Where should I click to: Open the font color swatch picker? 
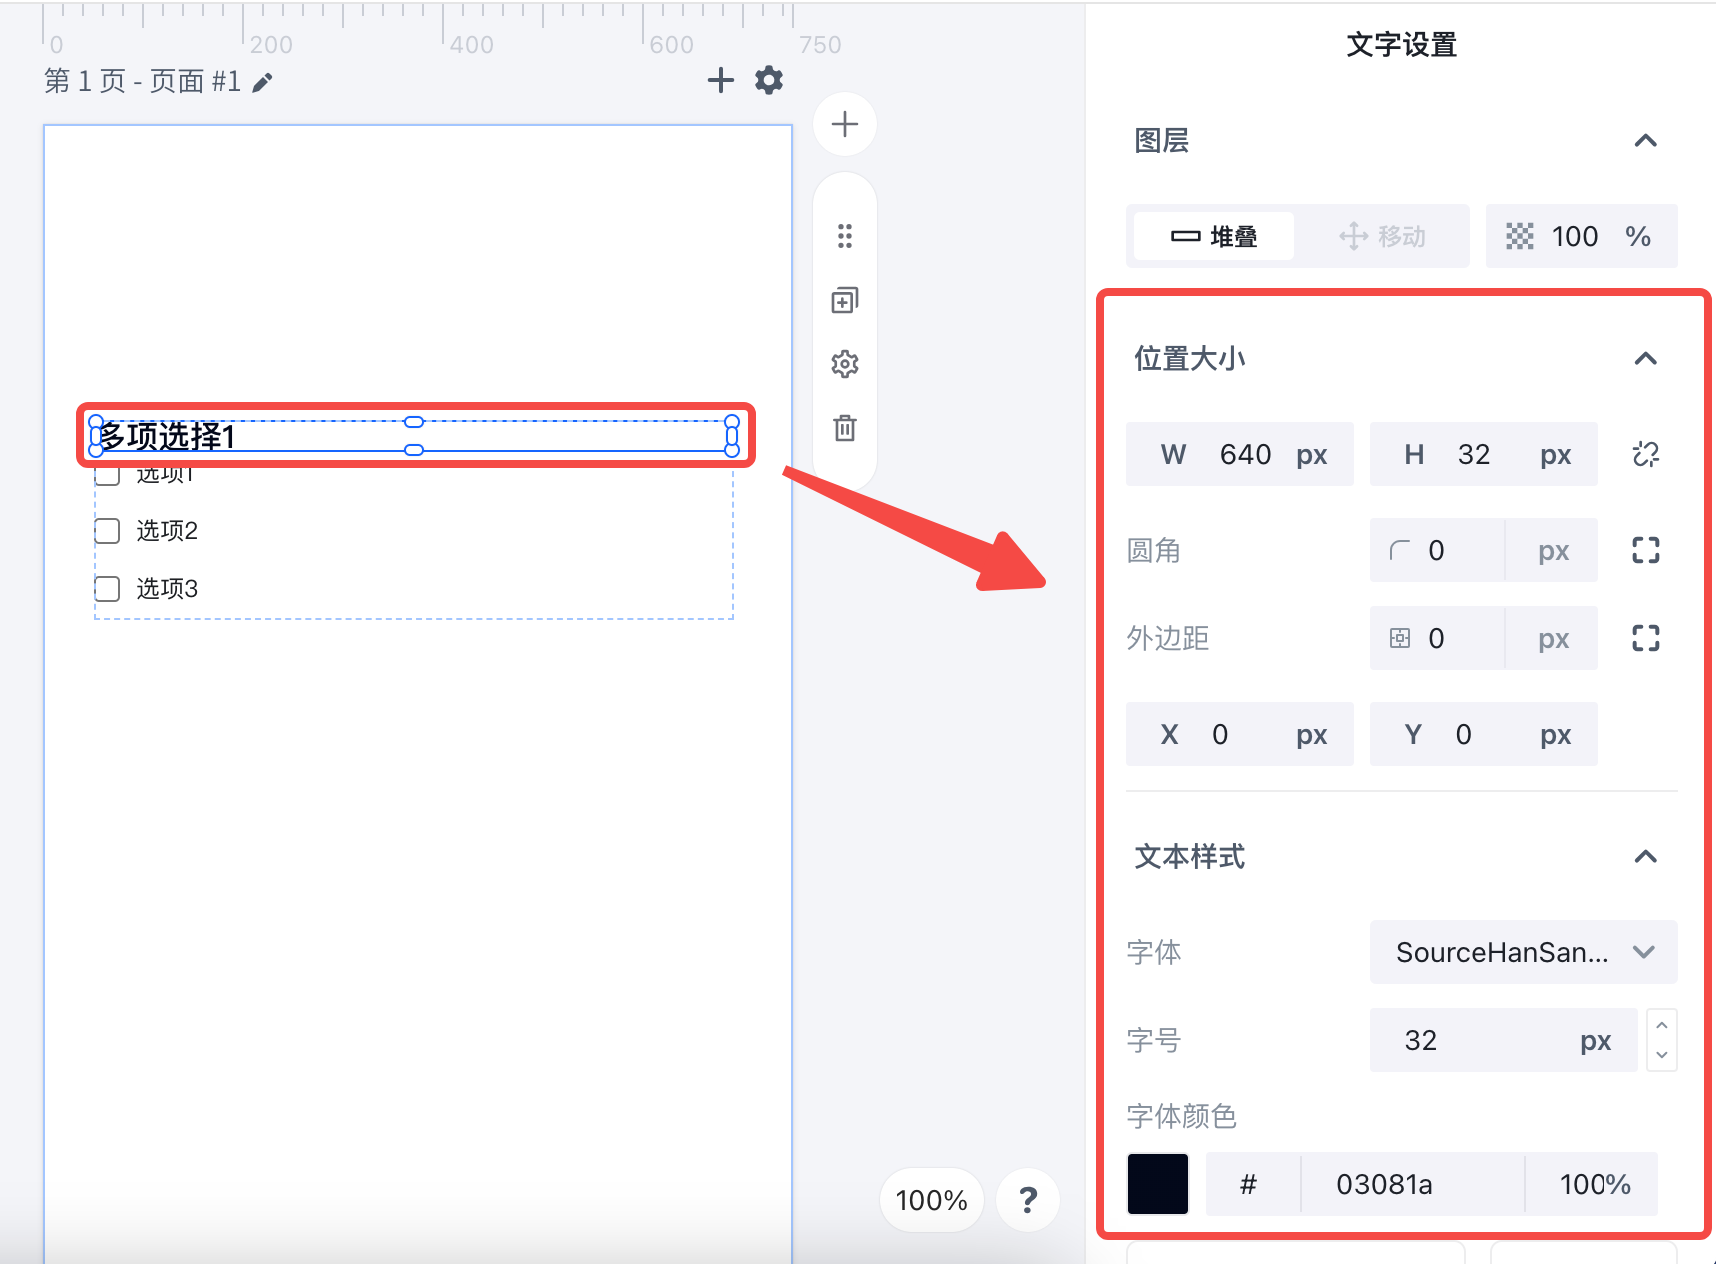(x=1158, y=1184)
